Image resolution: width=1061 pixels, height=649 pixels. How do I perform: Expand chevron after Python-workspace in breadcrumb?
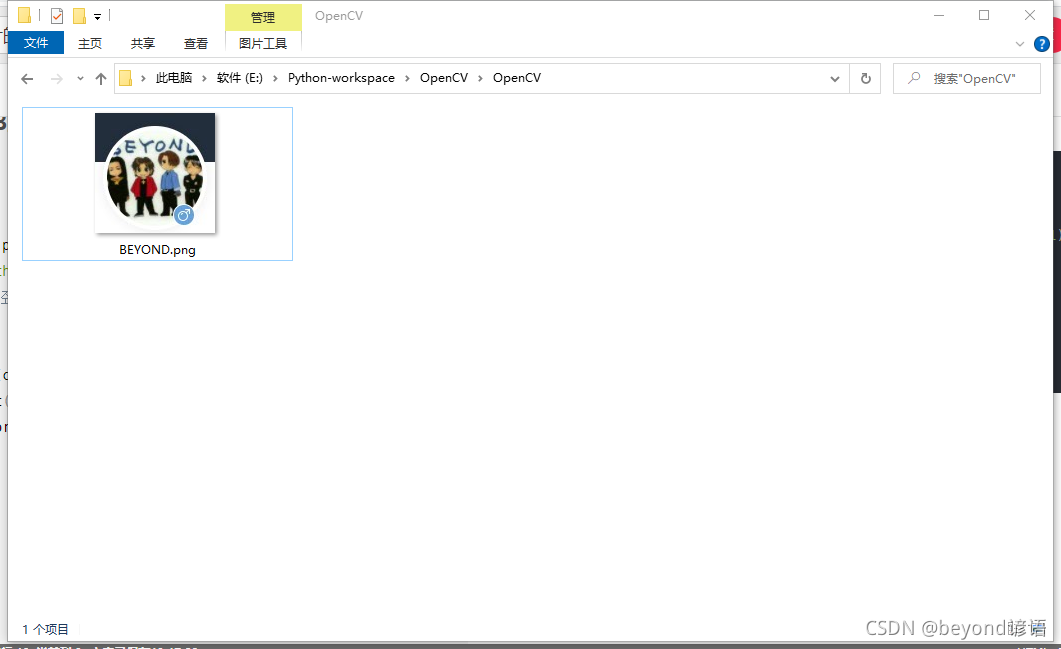tap(407, 79)
